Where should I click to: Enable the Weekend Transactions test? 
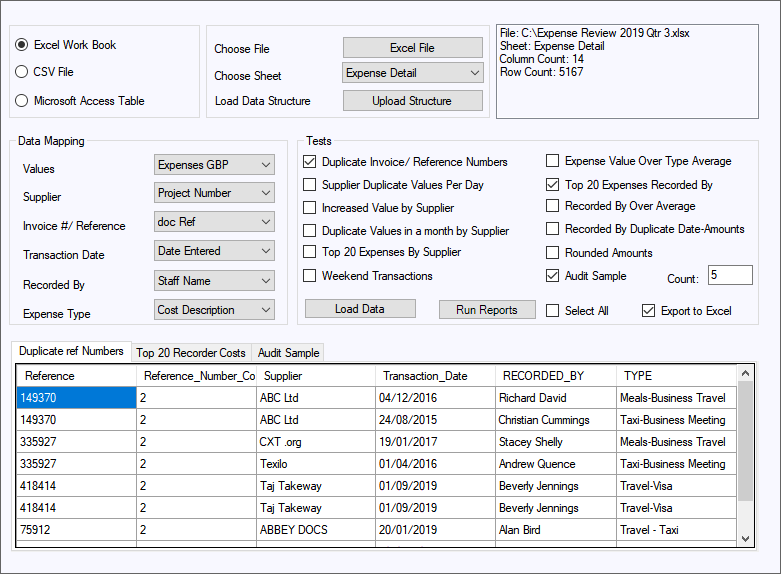click(x=310, y=275)
